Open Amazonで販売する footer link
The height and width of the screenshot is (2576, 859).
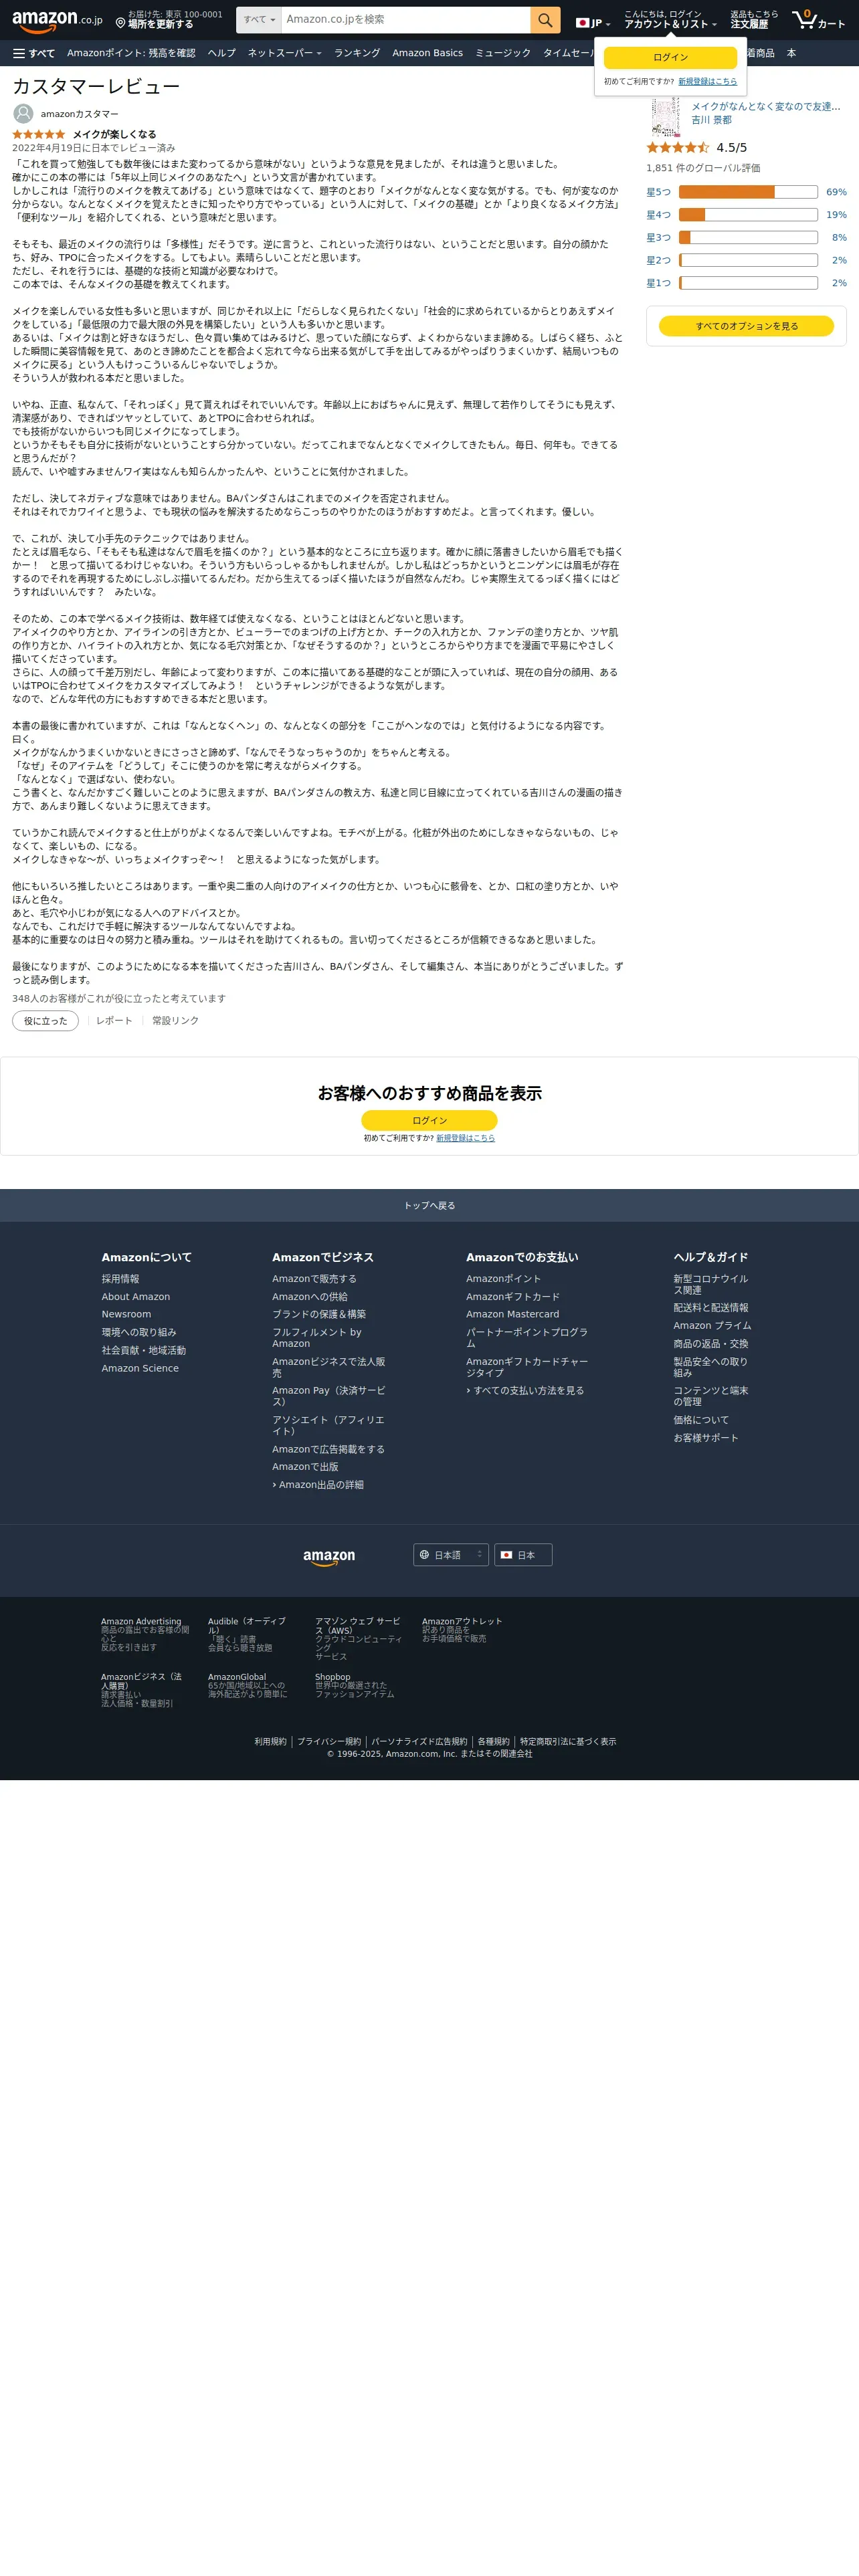pos(314,1279)
